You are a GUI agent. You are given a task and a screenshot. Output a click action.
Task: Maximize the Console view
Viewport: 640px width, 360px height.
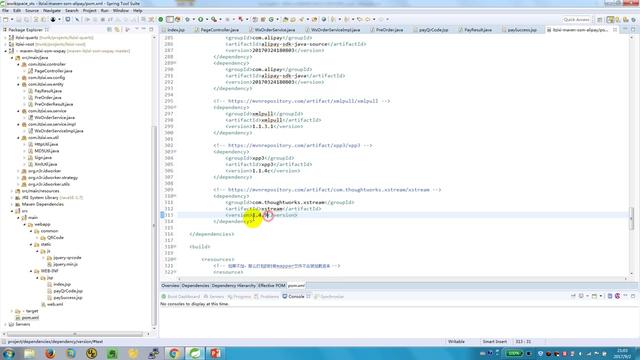pyautogui.click(x=633, y=296)
